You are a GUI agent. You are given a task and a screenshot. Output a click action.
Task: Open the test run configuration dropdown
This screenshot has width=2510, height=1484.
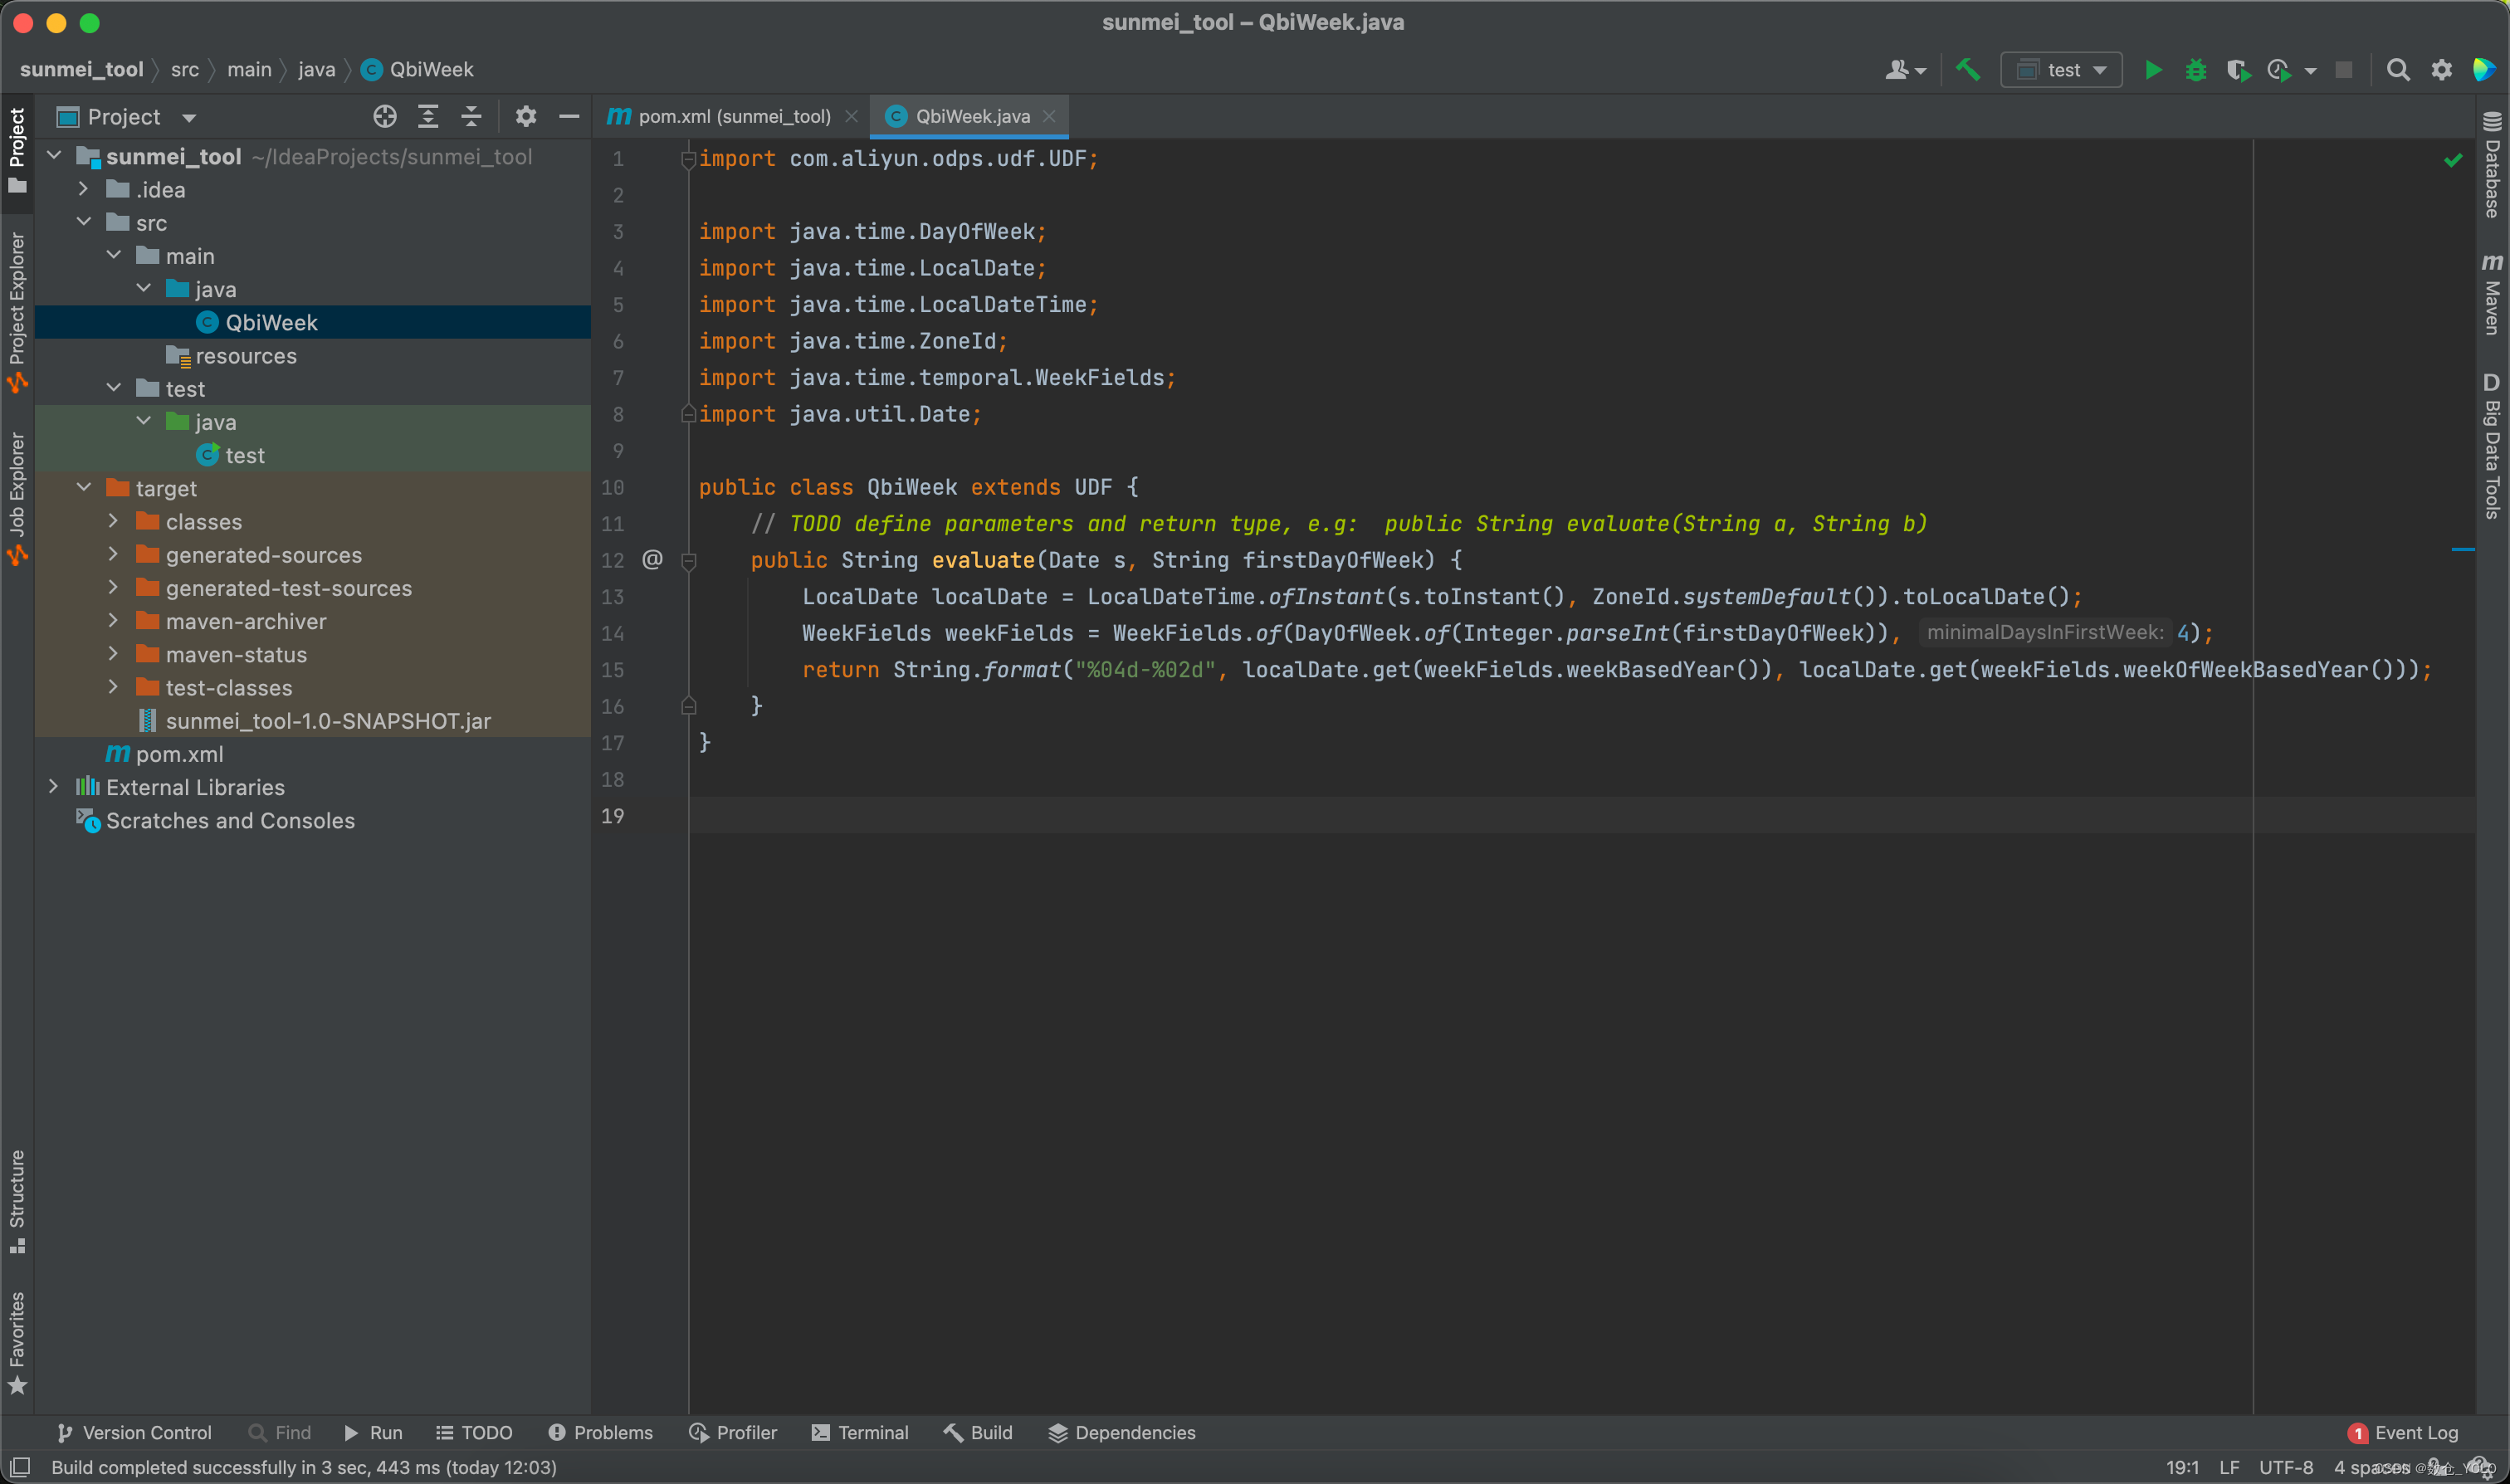point(2061,70)
